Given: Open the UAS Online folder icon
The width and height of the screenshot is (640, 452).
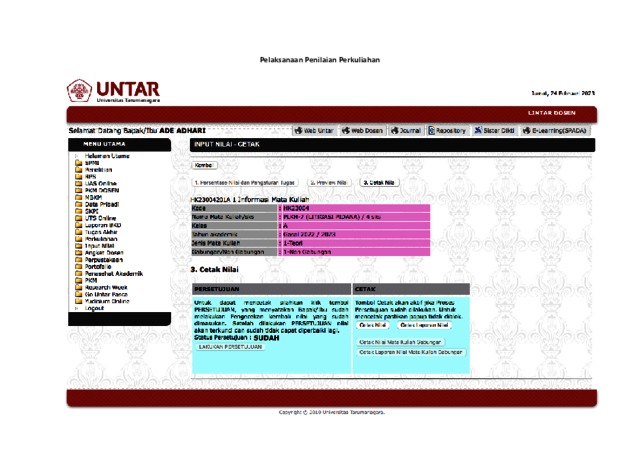Looking at the screenshot, I should pyautogui.click(x=78, y=183).
